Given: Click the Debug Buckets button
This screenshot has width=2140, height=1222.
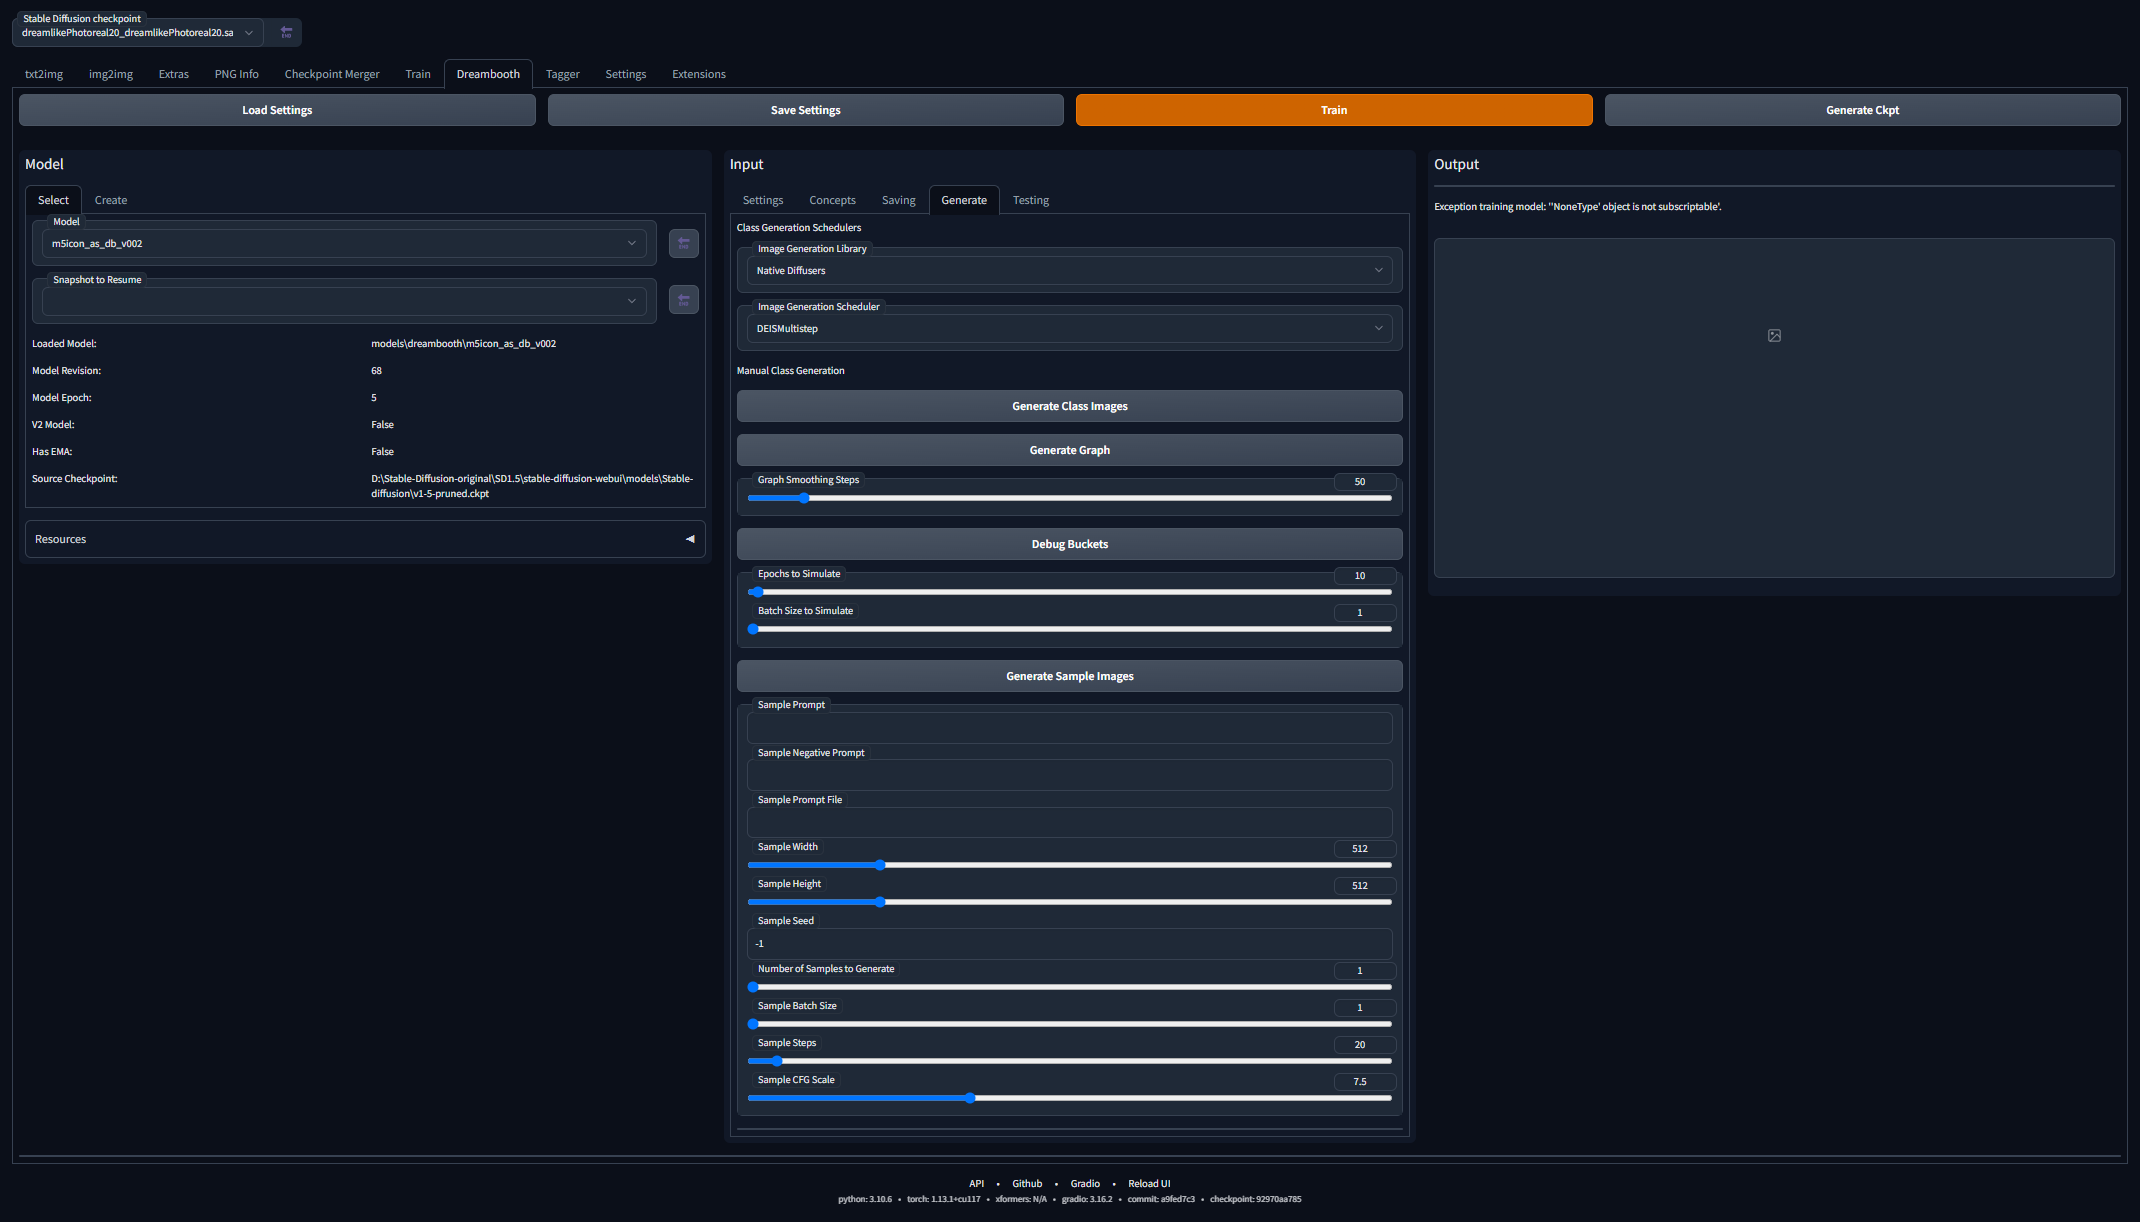Looking at the screenshot, I should pos(1069,544).
